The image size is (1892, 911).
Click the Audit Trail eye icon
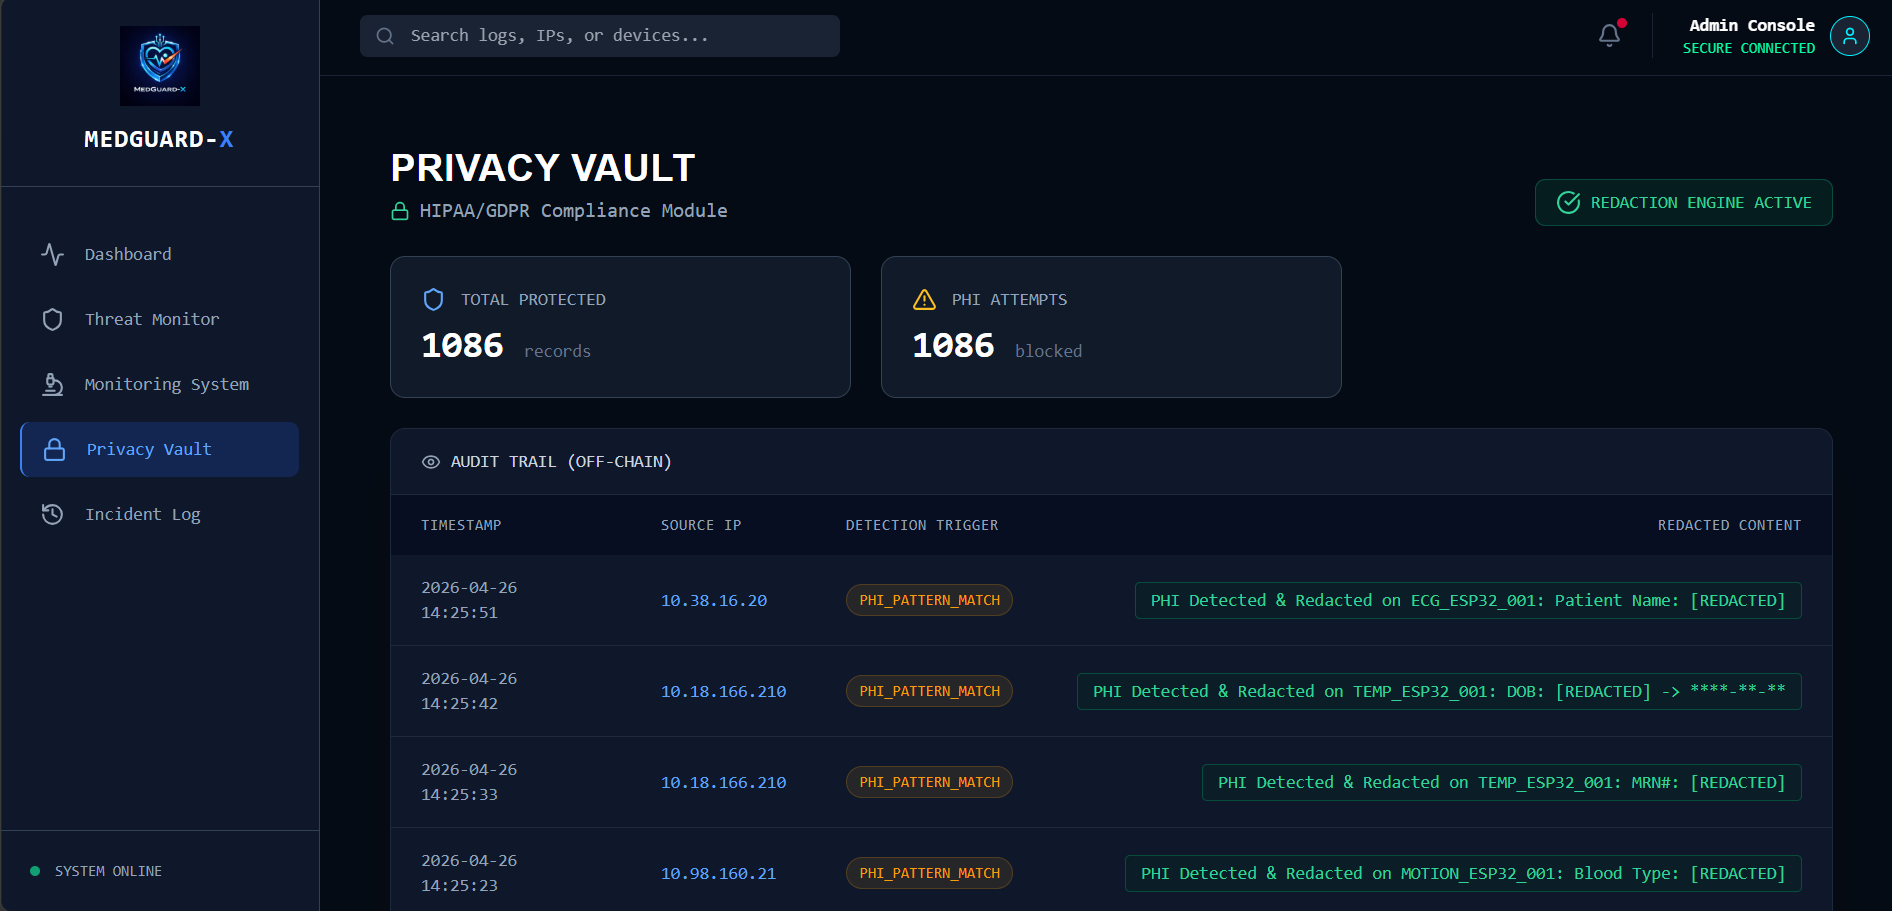click(x=431, y=462)
